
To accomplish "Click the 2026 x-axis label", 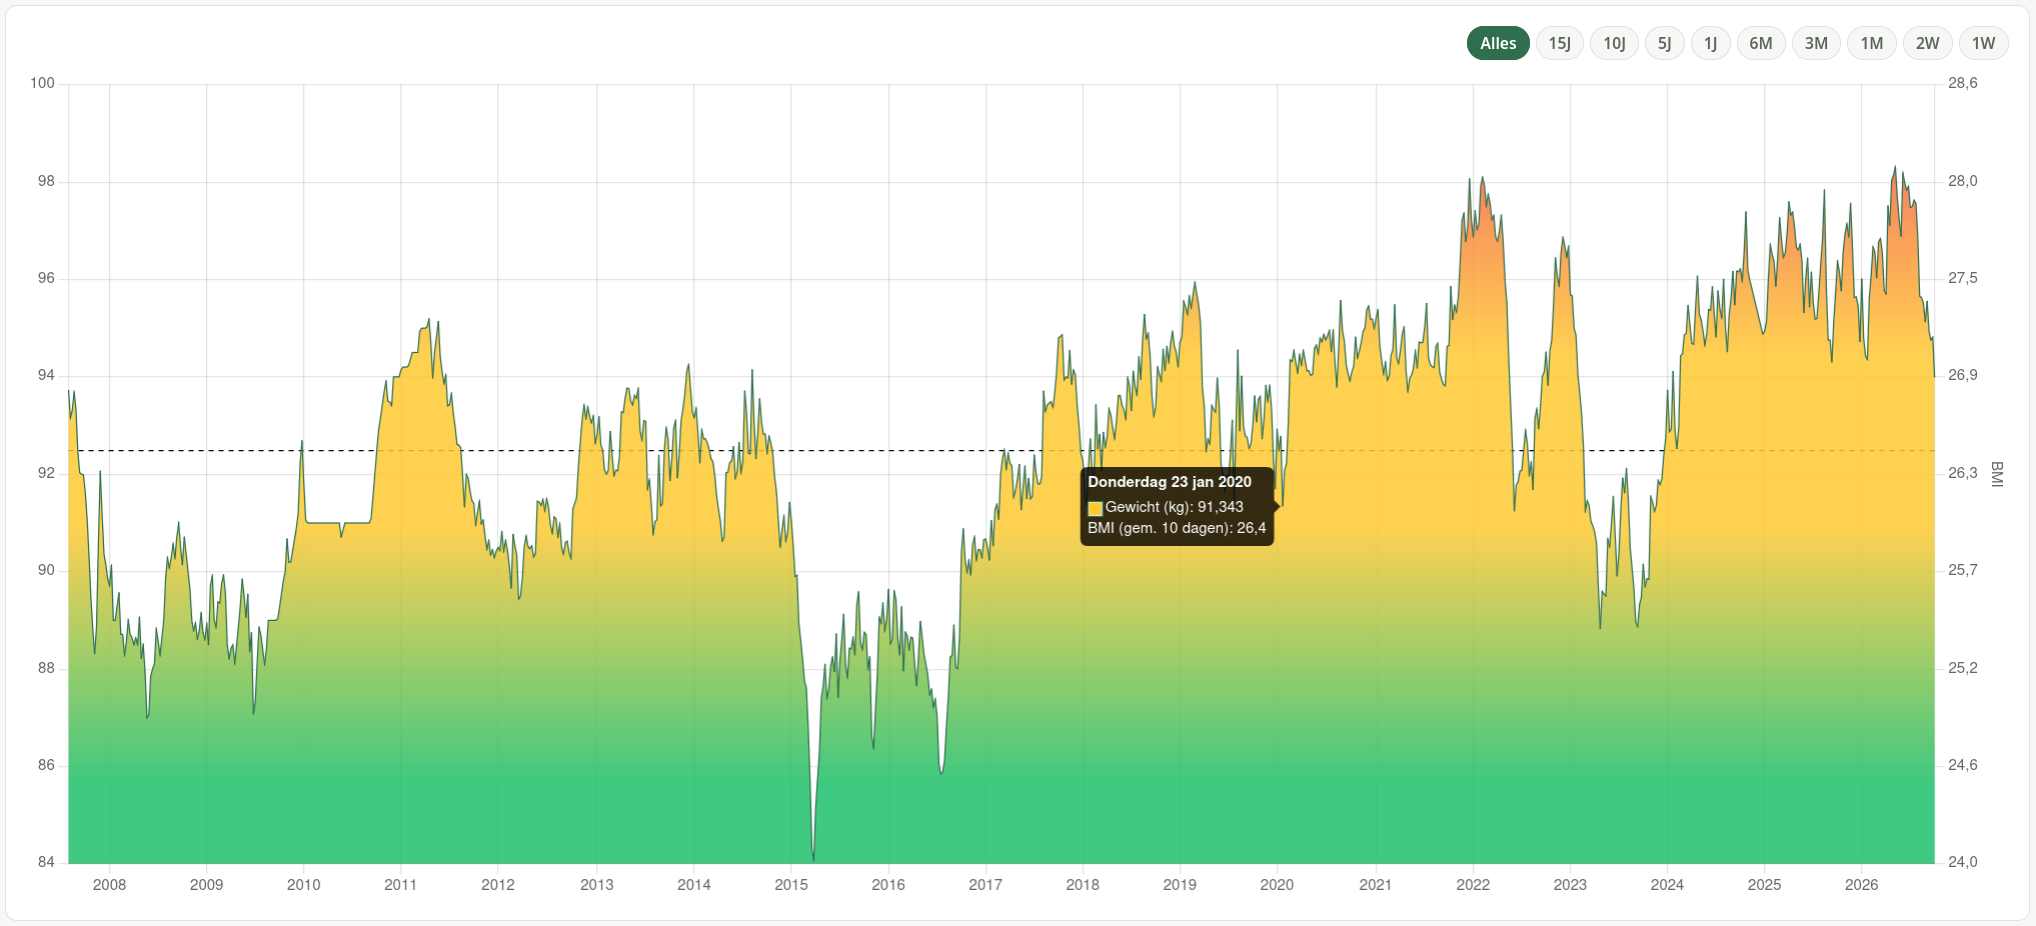I will [x=1861, y=885].
